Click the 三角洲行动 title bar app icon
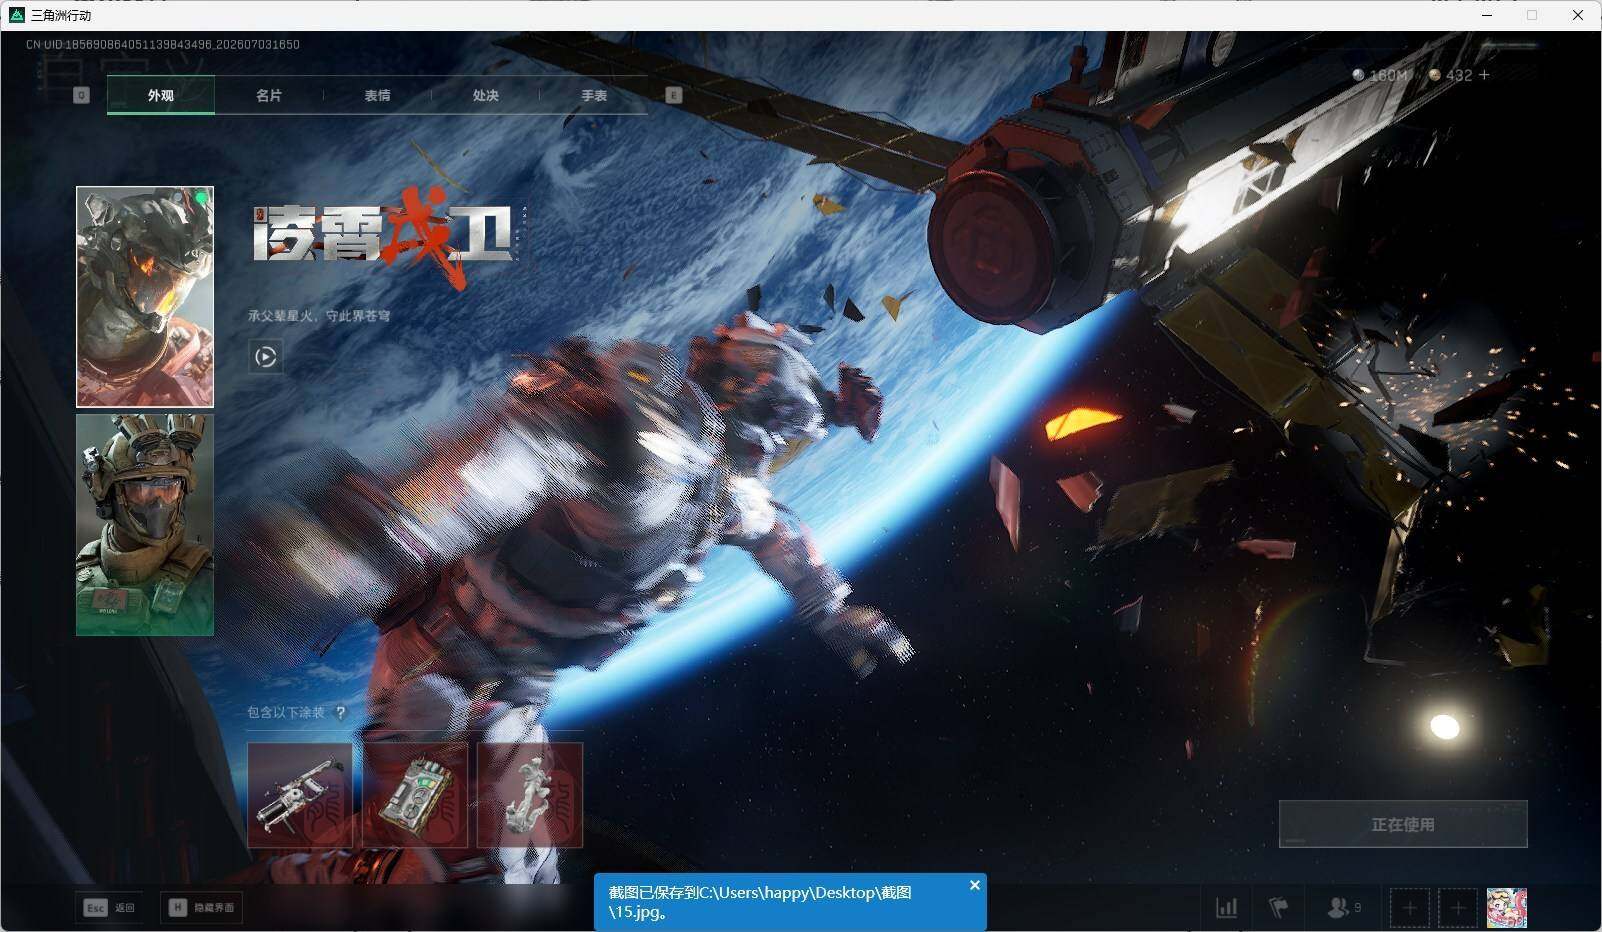Screen dimensions: 1602x932 tap(16, 15)
